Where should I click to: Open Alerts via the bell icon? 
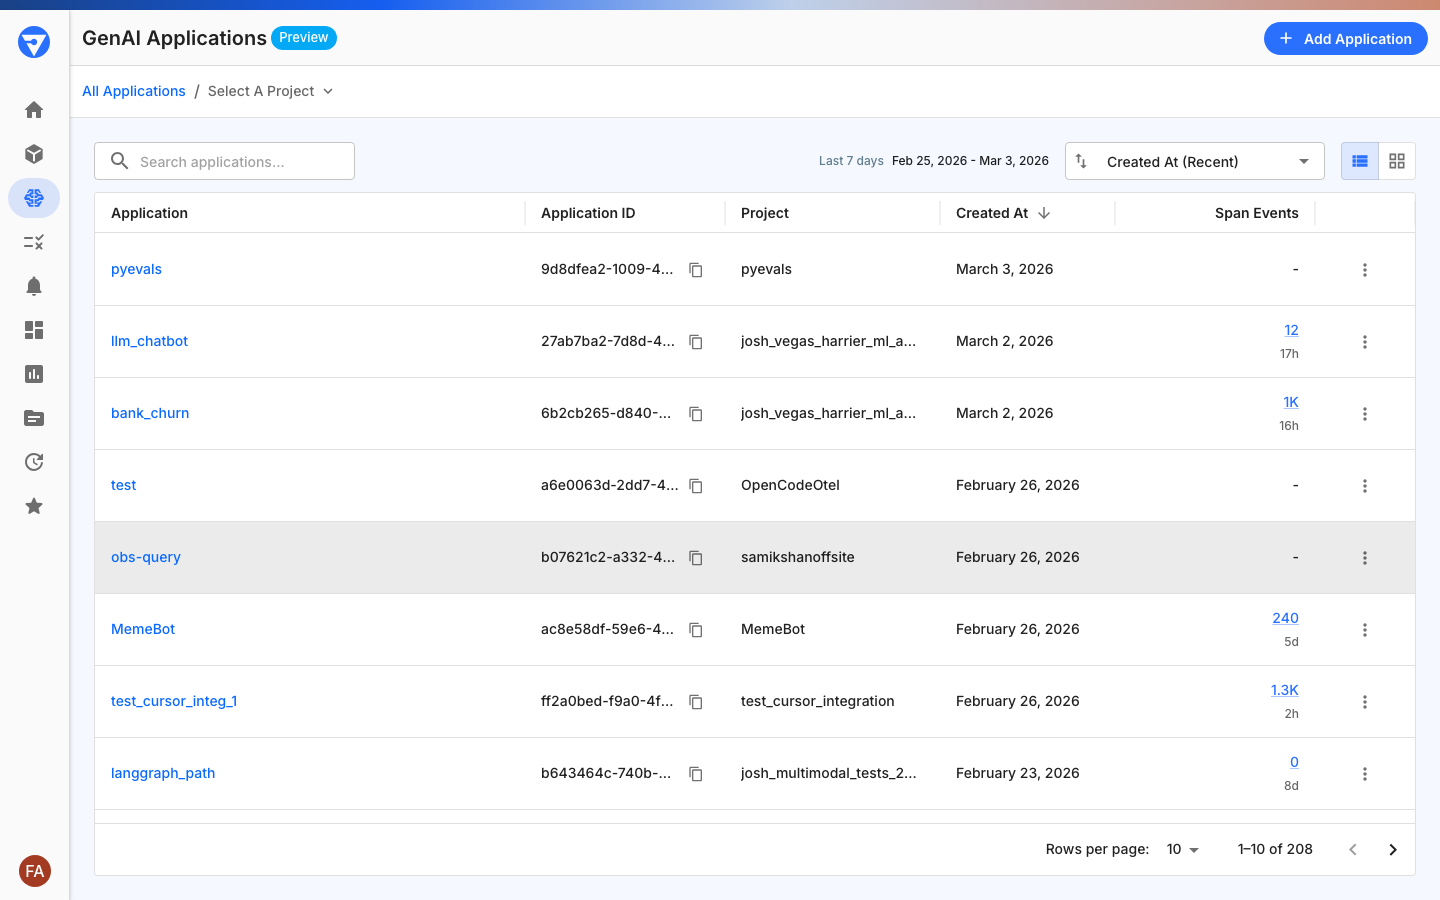[33, 286]
